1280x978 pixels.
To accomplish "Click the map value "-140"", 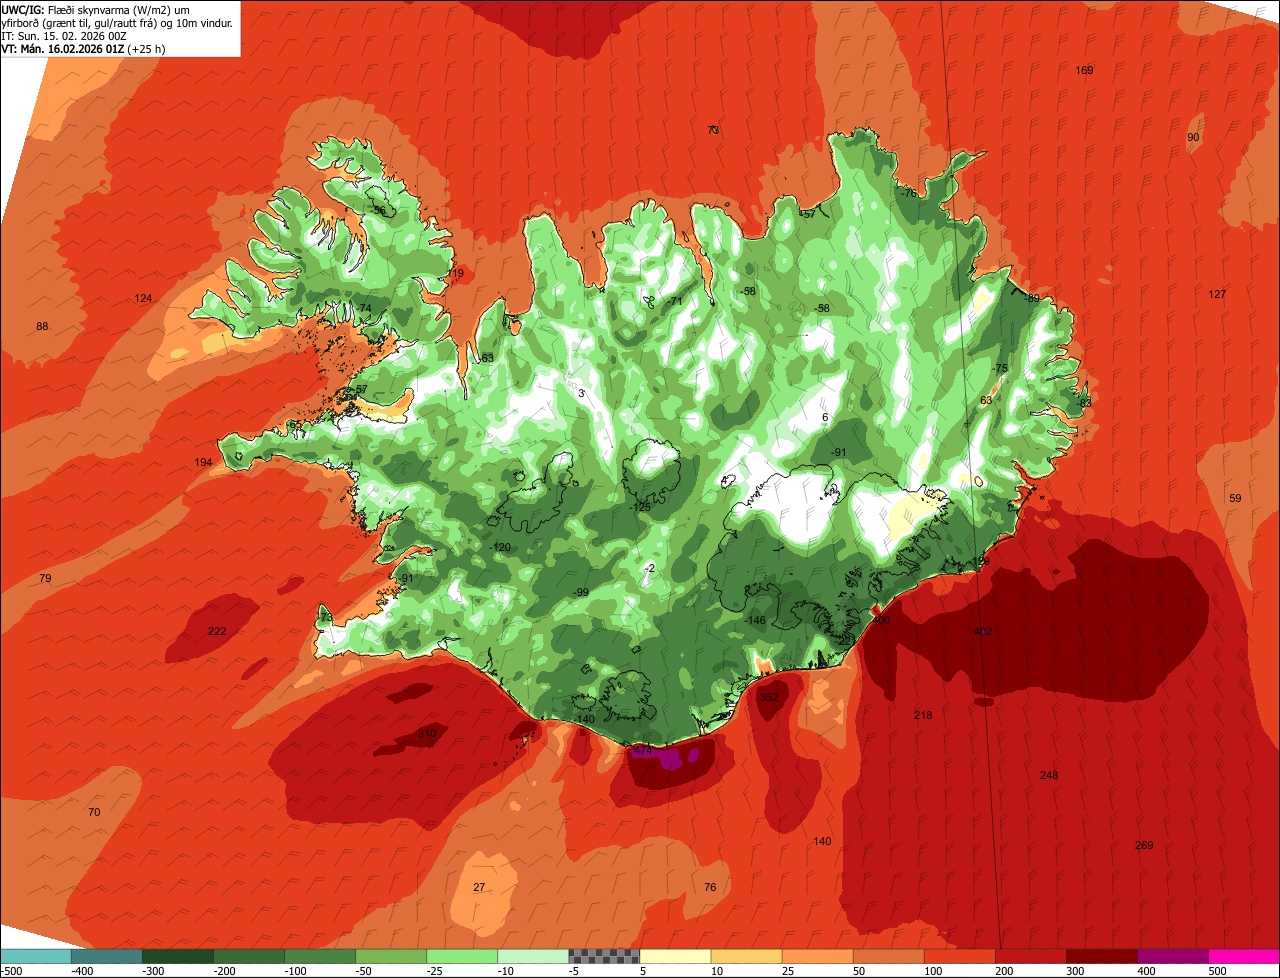I will click(x=585, y=719).
